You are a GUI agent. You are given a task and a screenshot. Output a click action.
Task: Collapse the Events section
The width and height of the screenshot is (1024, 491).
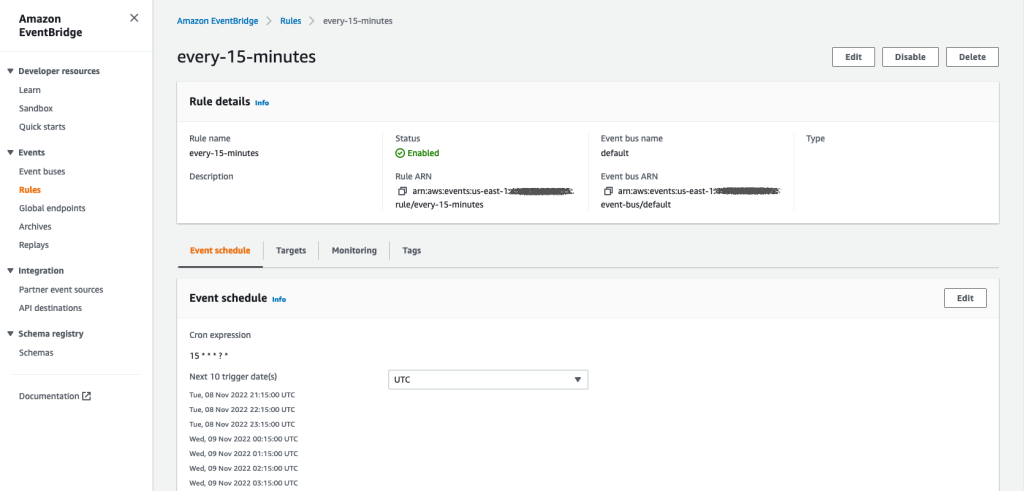click(x=10, y=153)
